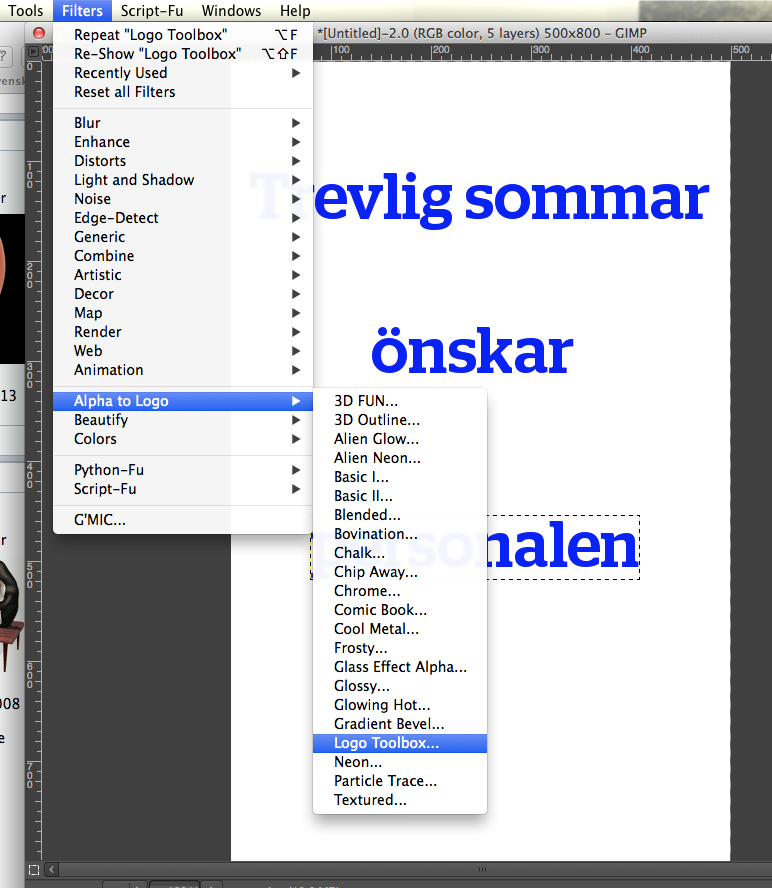Open the Decor filters submenu
This screenshot has width=772, height=888.
(x=183, y=294)
